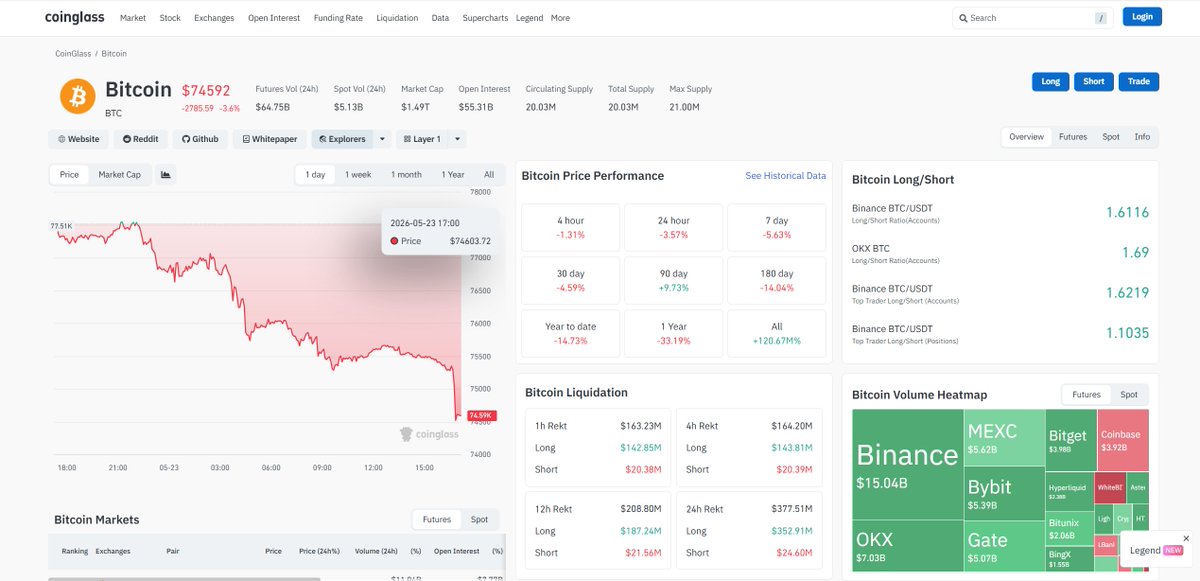Click the Bybit heatmap tile
The width and height of the screenshot is (1200, 581).
click(1004, 494)
